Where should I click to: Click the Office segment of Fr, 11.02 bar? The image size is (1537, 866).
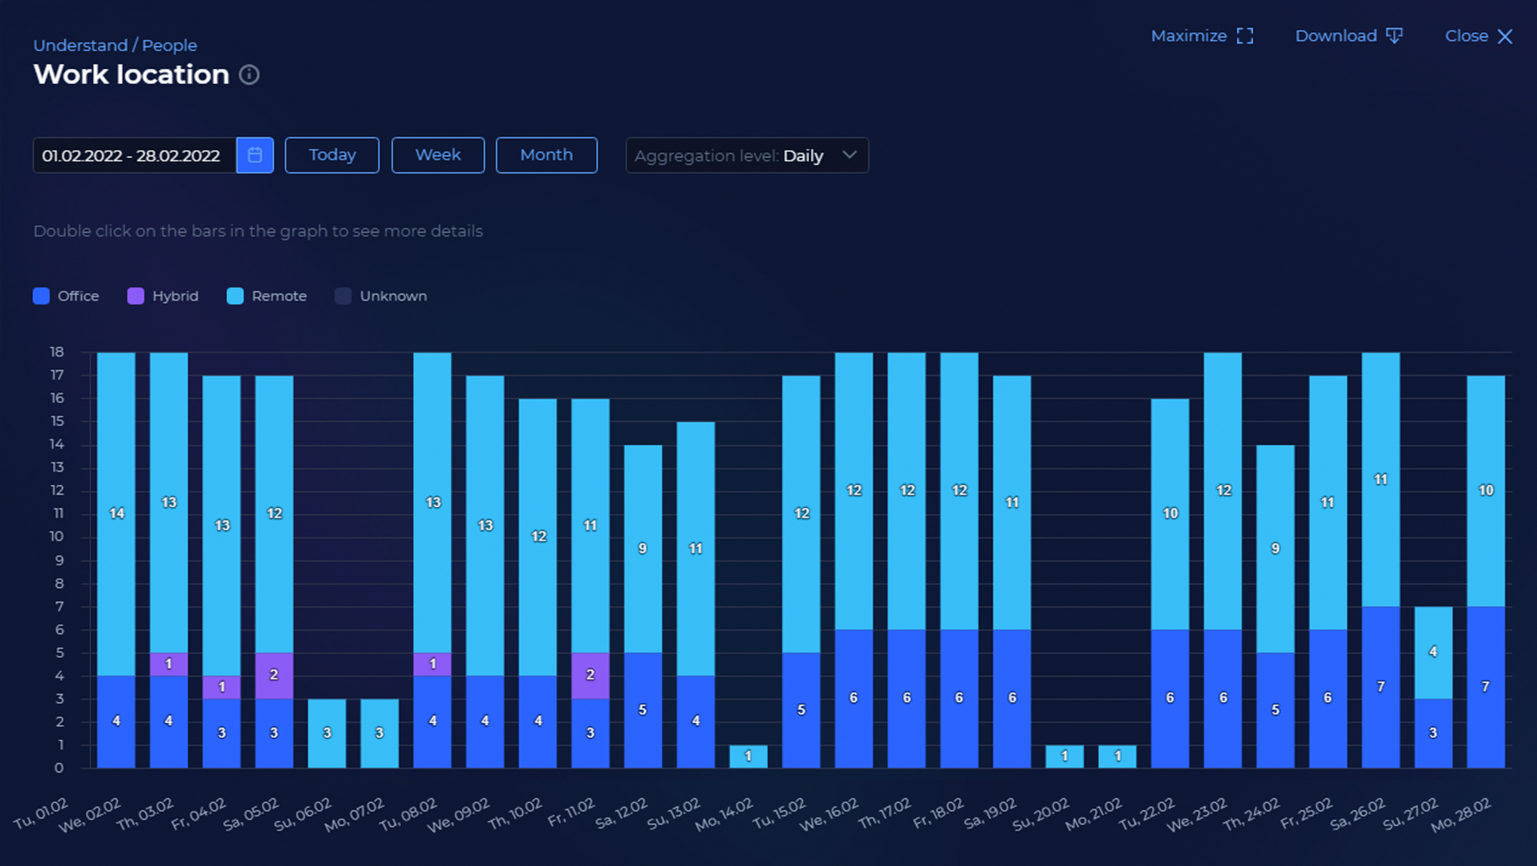pos(643,710)
